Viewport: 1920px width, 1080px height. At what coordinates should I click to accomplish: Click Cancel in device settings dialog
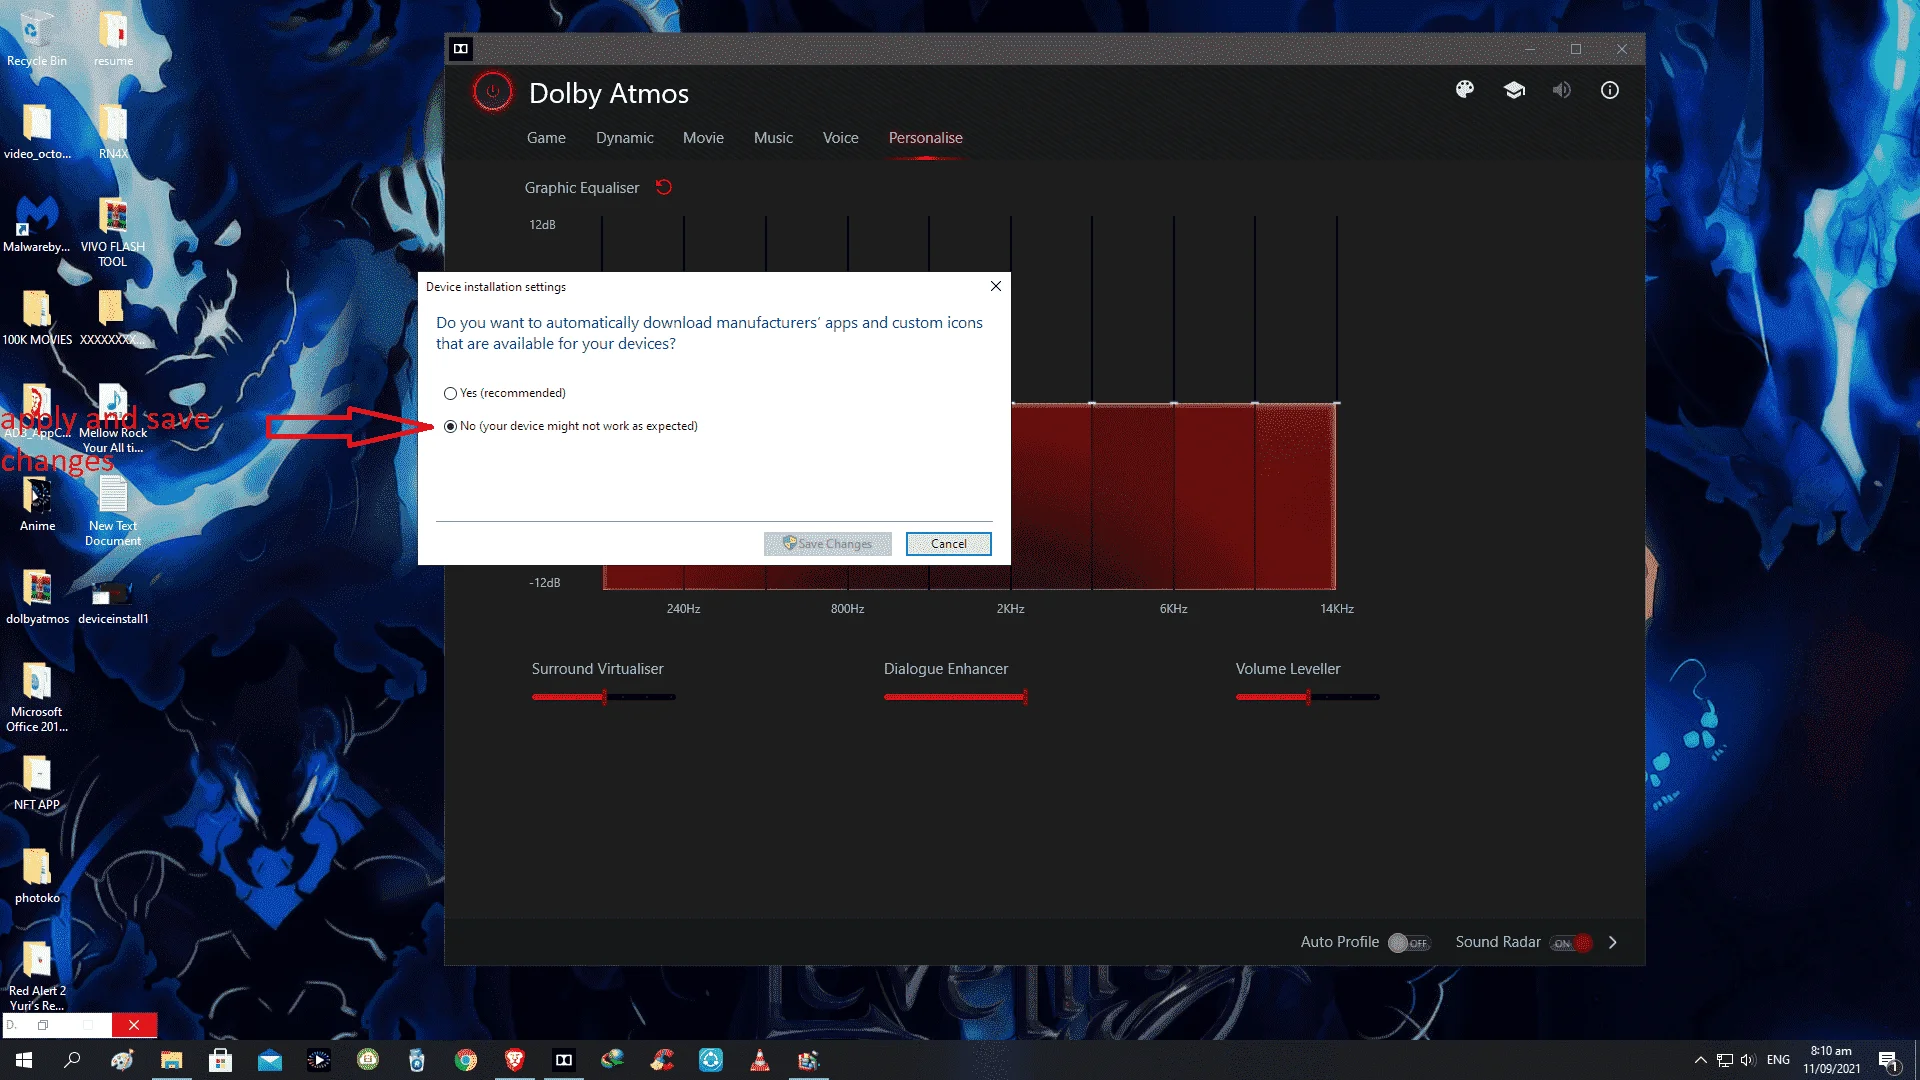(x=948, y=544)
